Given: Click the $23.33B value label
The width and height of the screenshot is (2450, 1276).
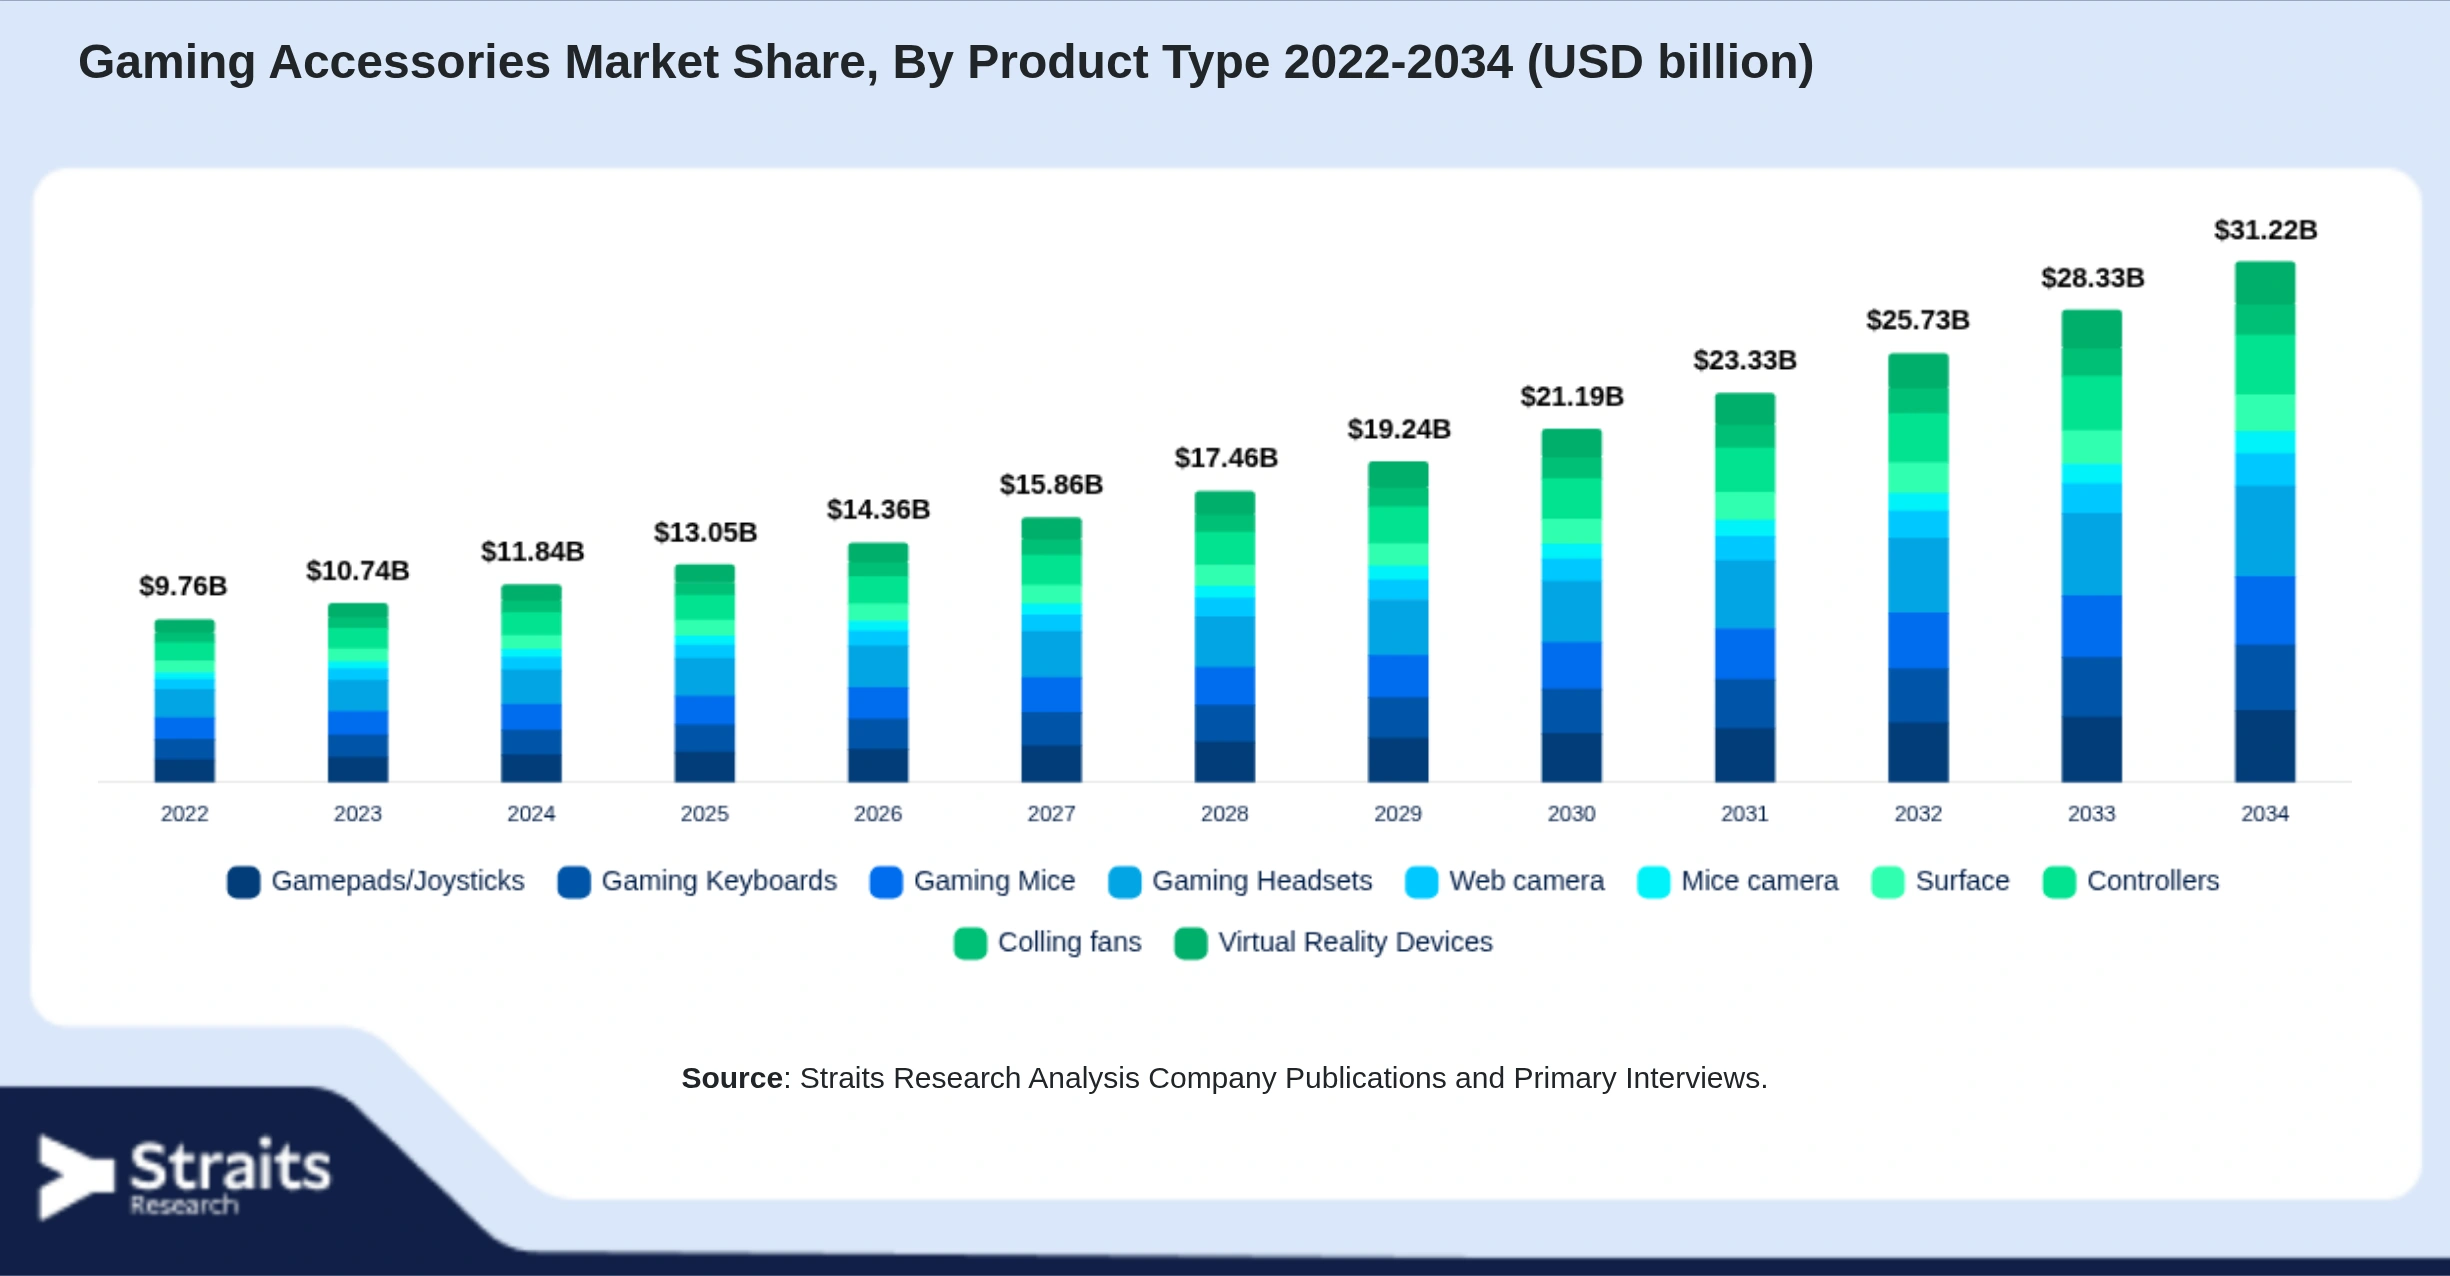Looking at the screenshot, I should (x=1746, y=360).
